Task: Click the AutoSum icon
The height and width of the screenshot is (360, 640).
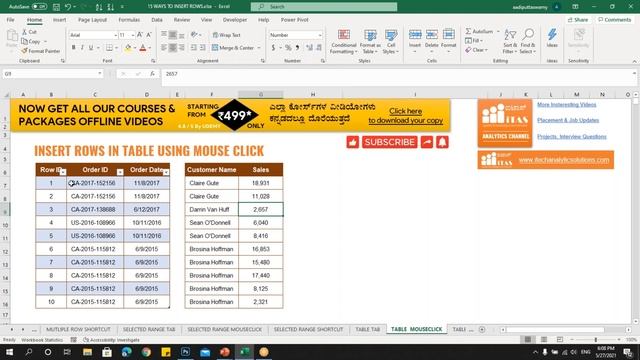Action: (469, 31)
